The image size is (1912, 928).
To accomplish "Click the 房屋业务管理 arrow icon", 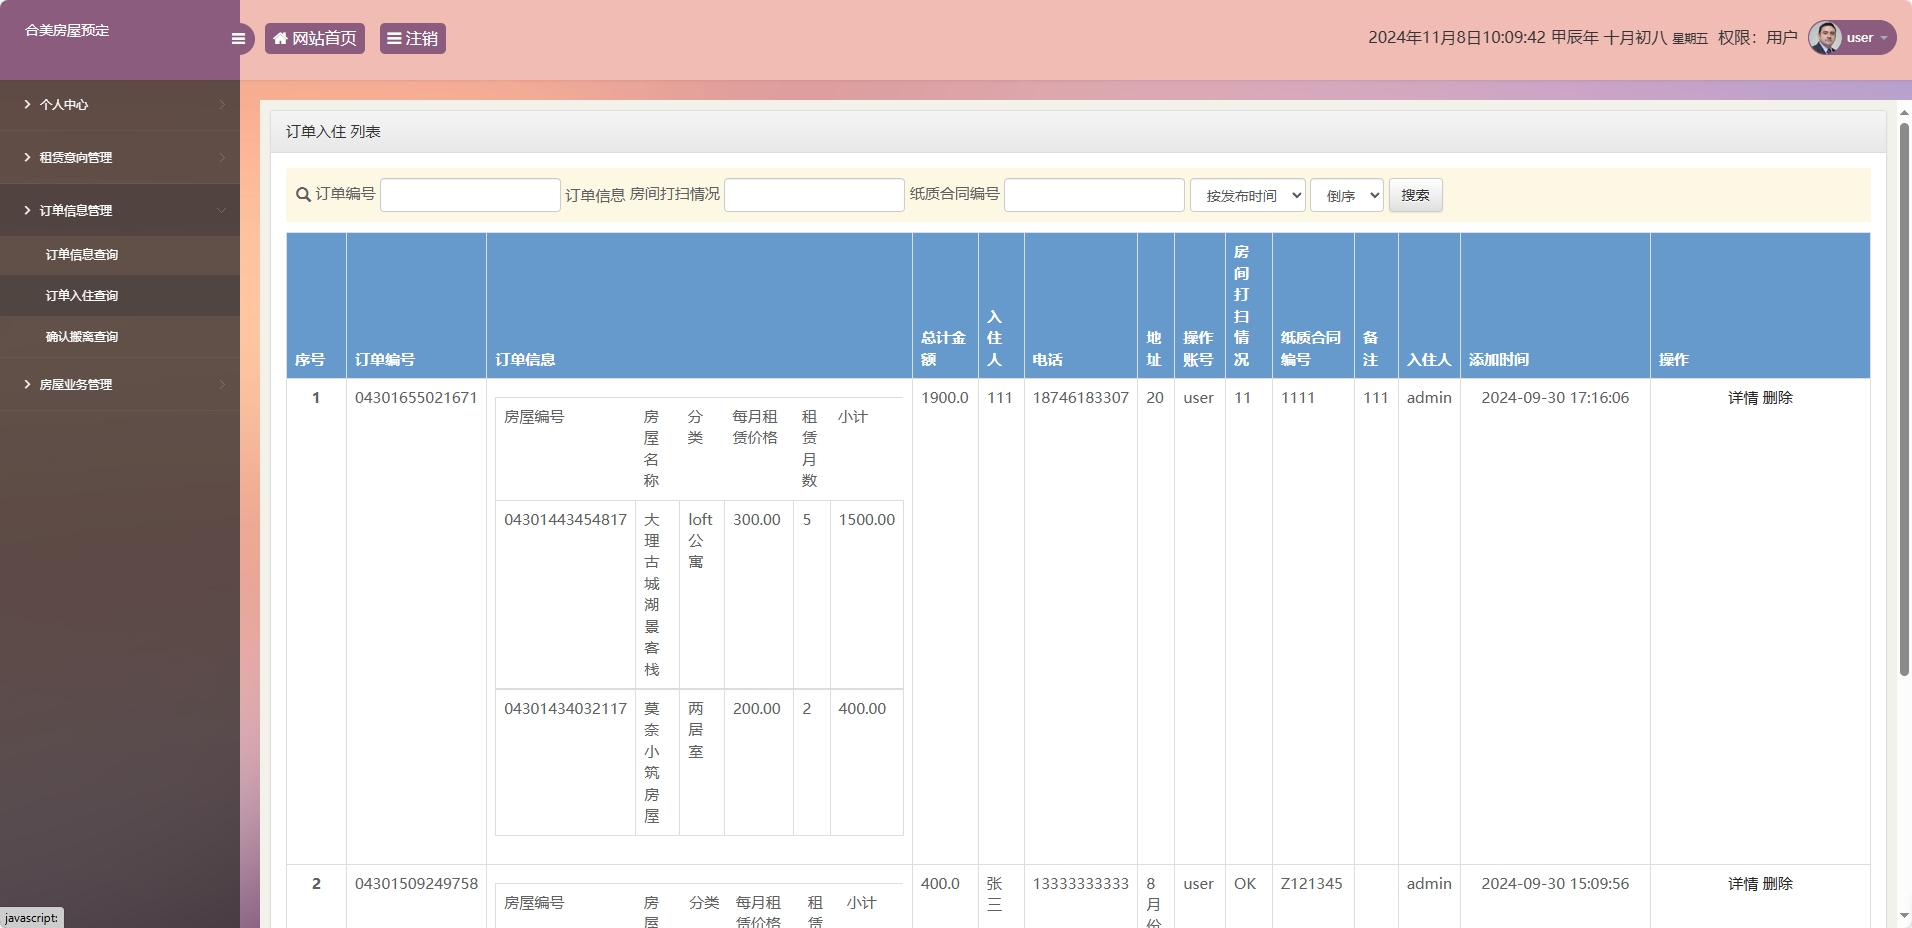I will 221,384.
